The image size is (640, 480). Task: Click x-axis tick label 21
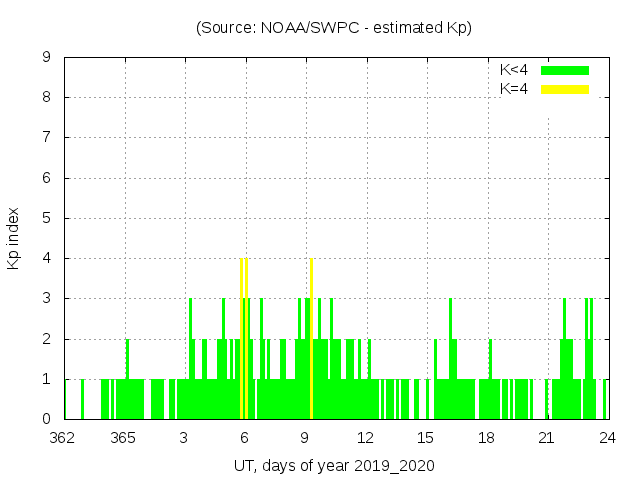(547, 437)
